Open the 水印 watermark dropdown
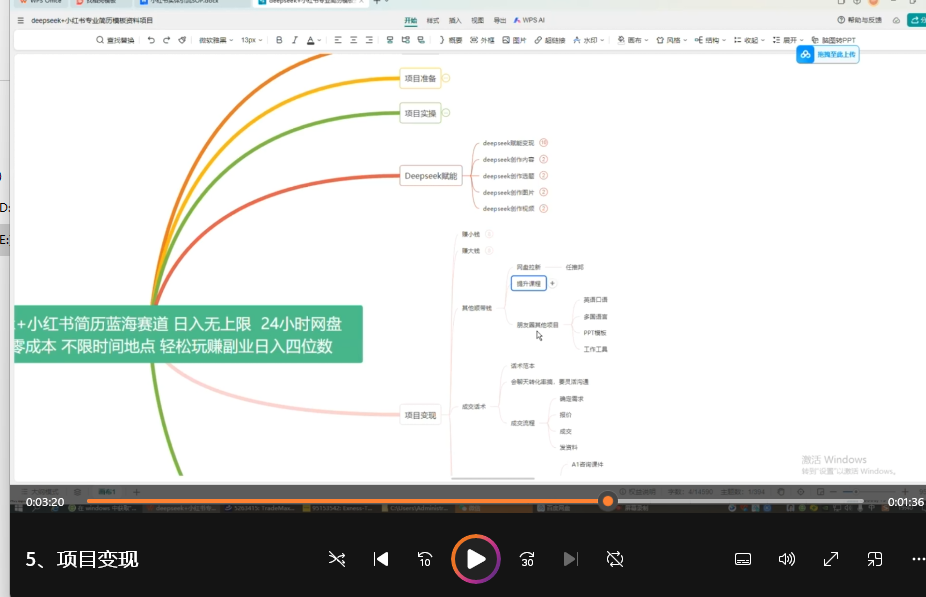 pos(588,40)
